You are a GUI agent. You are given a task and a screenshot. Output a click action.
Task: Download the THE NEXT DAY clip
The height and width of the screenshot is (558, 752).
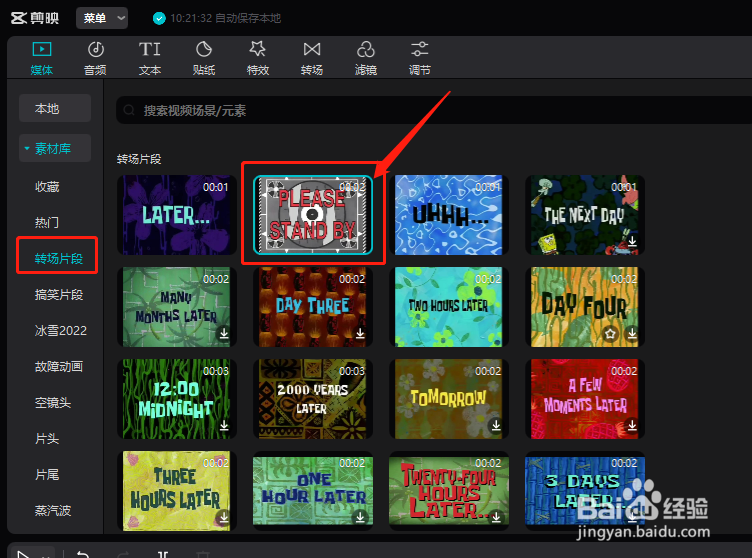(x=632, y=241)
